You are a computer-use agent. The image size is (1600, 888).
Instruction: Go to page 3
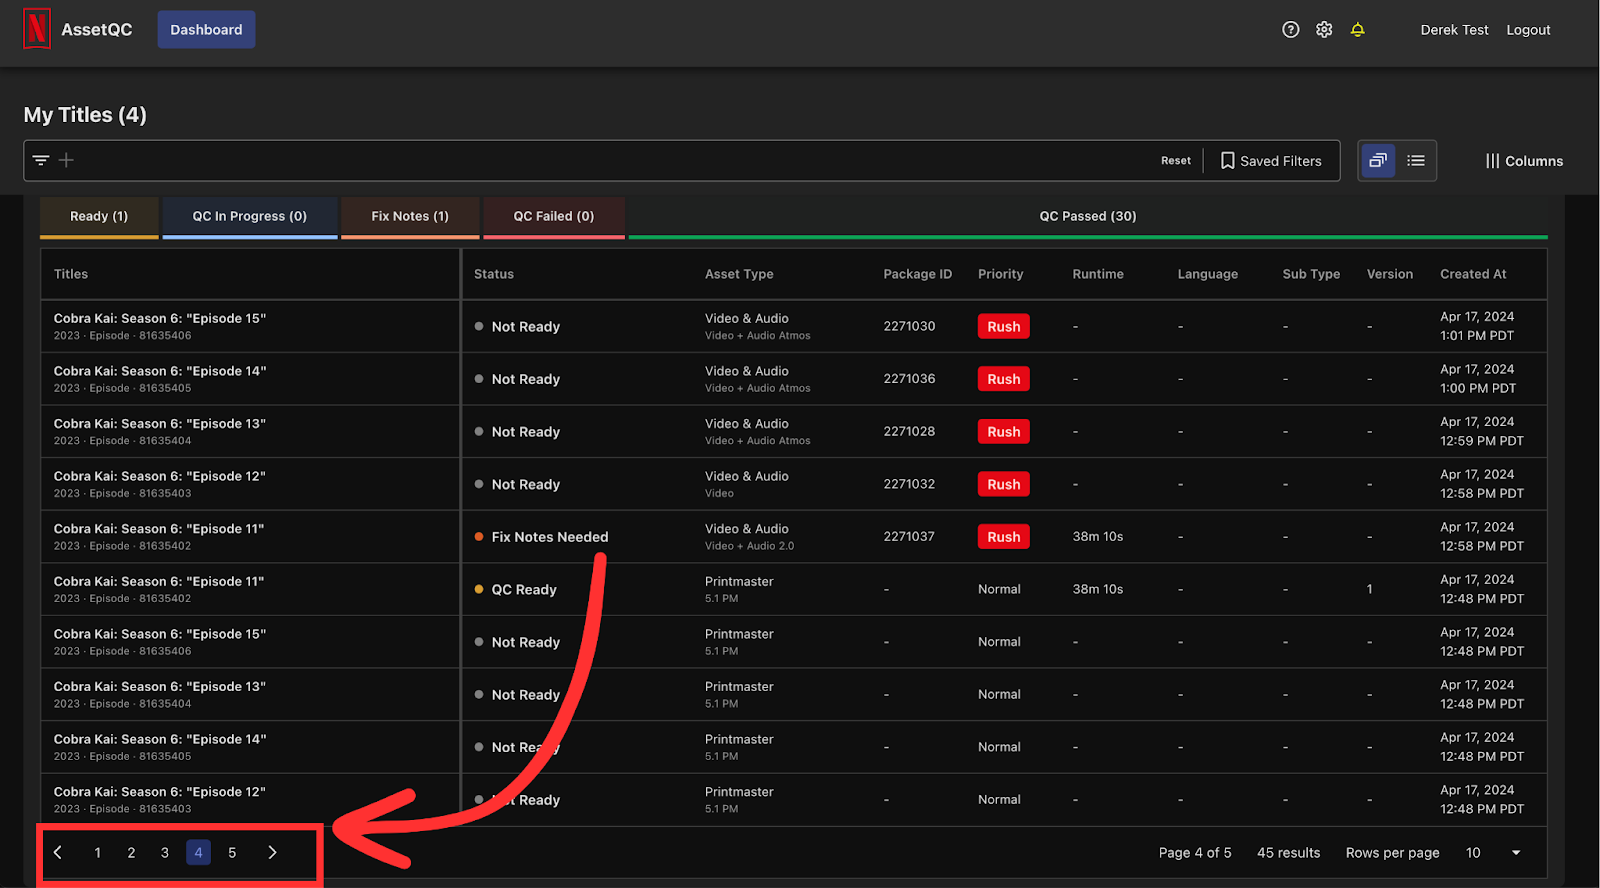165,853
